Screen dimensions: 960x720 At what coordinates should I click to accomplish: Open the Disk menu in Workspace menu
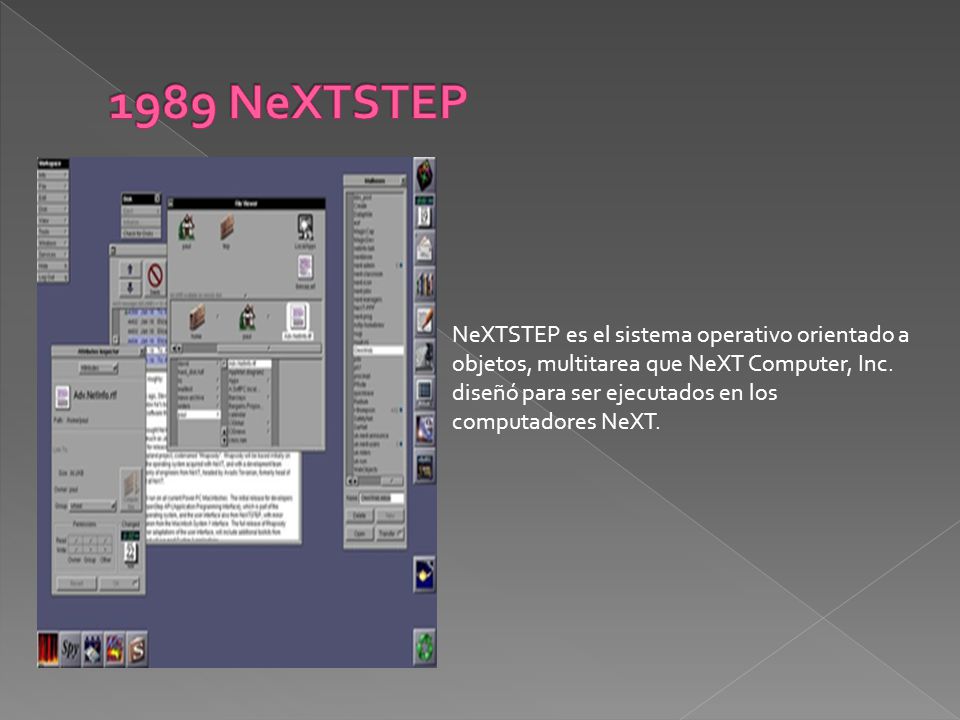[x=53, y=209]
